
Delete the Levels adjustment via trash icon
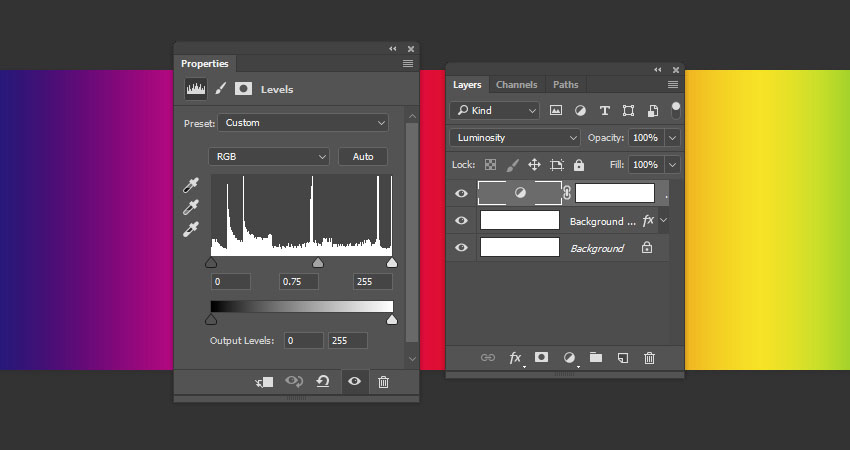click(383, 382)
